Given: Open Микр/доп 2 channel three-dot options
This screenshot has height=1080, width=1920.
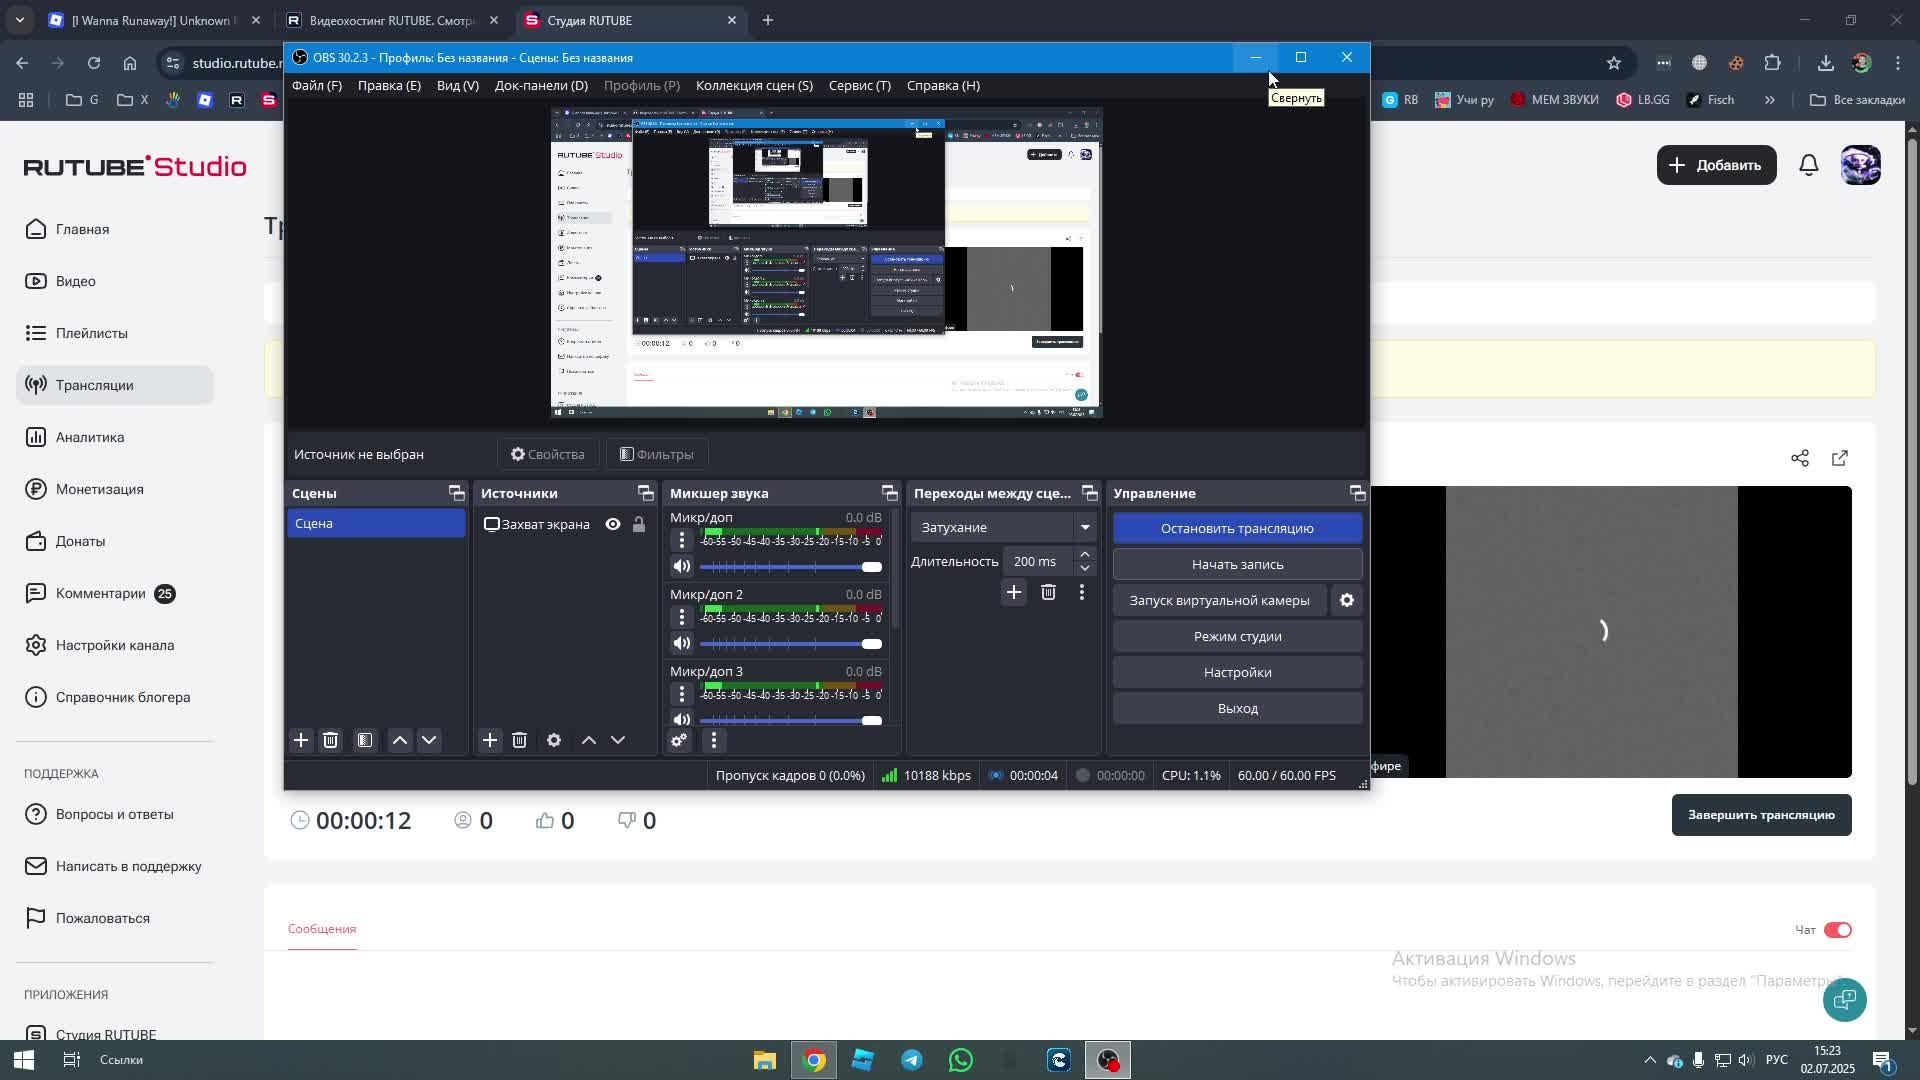Looking at the screenshot, I should pyautogui.click(x=682, y=617).
